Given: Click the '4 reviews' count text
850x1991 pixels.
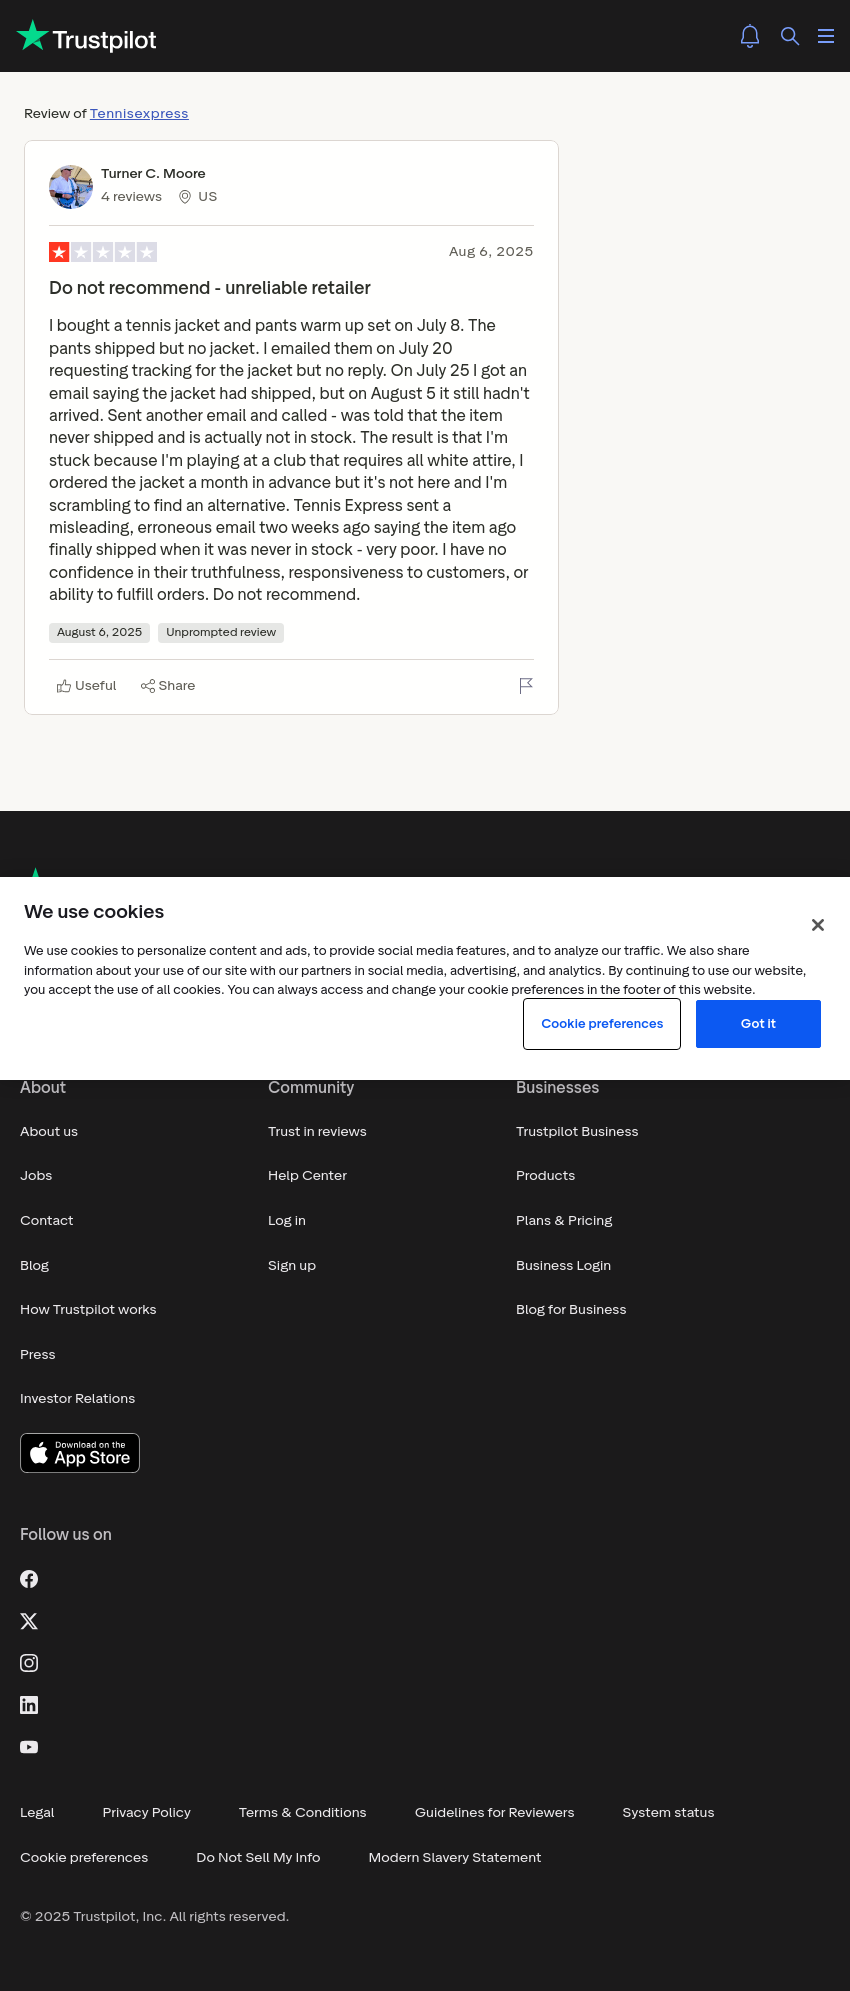Looking at the screenshot, I should click(x=131, y=197).
